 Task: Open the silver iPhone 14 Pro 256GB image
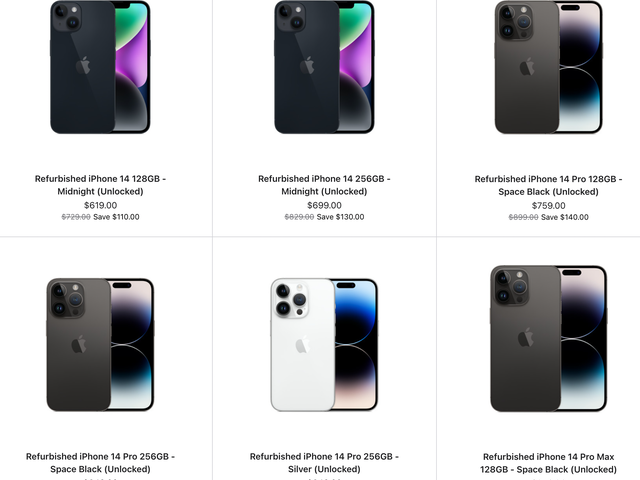coord(324,345)
